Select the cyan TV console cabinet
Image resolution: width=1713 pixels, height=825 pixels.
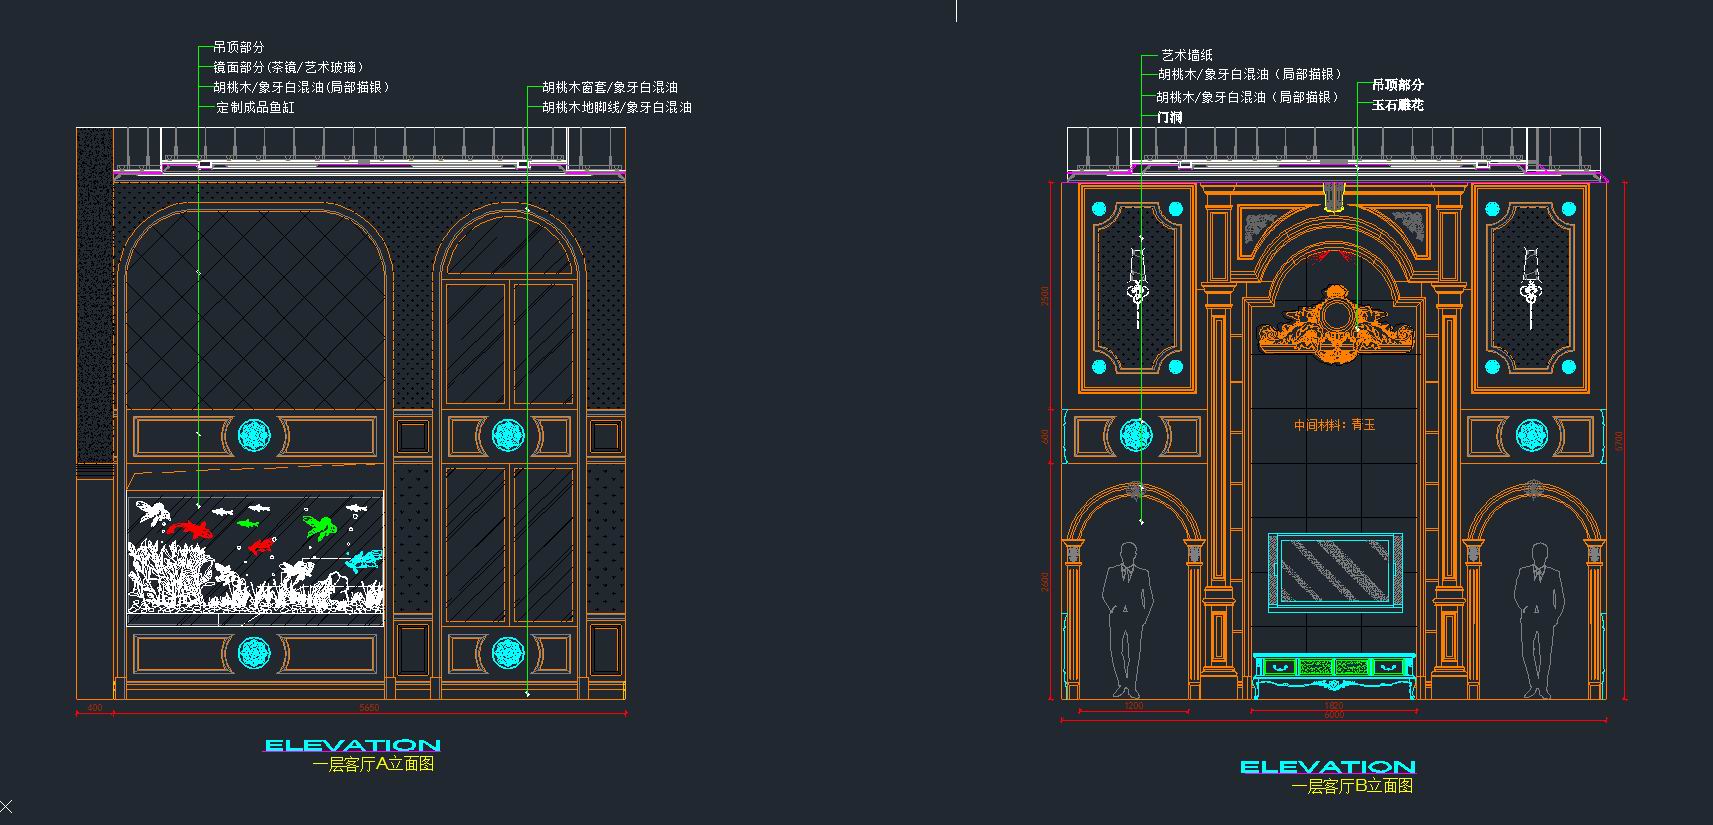[x=1335, y=676]
